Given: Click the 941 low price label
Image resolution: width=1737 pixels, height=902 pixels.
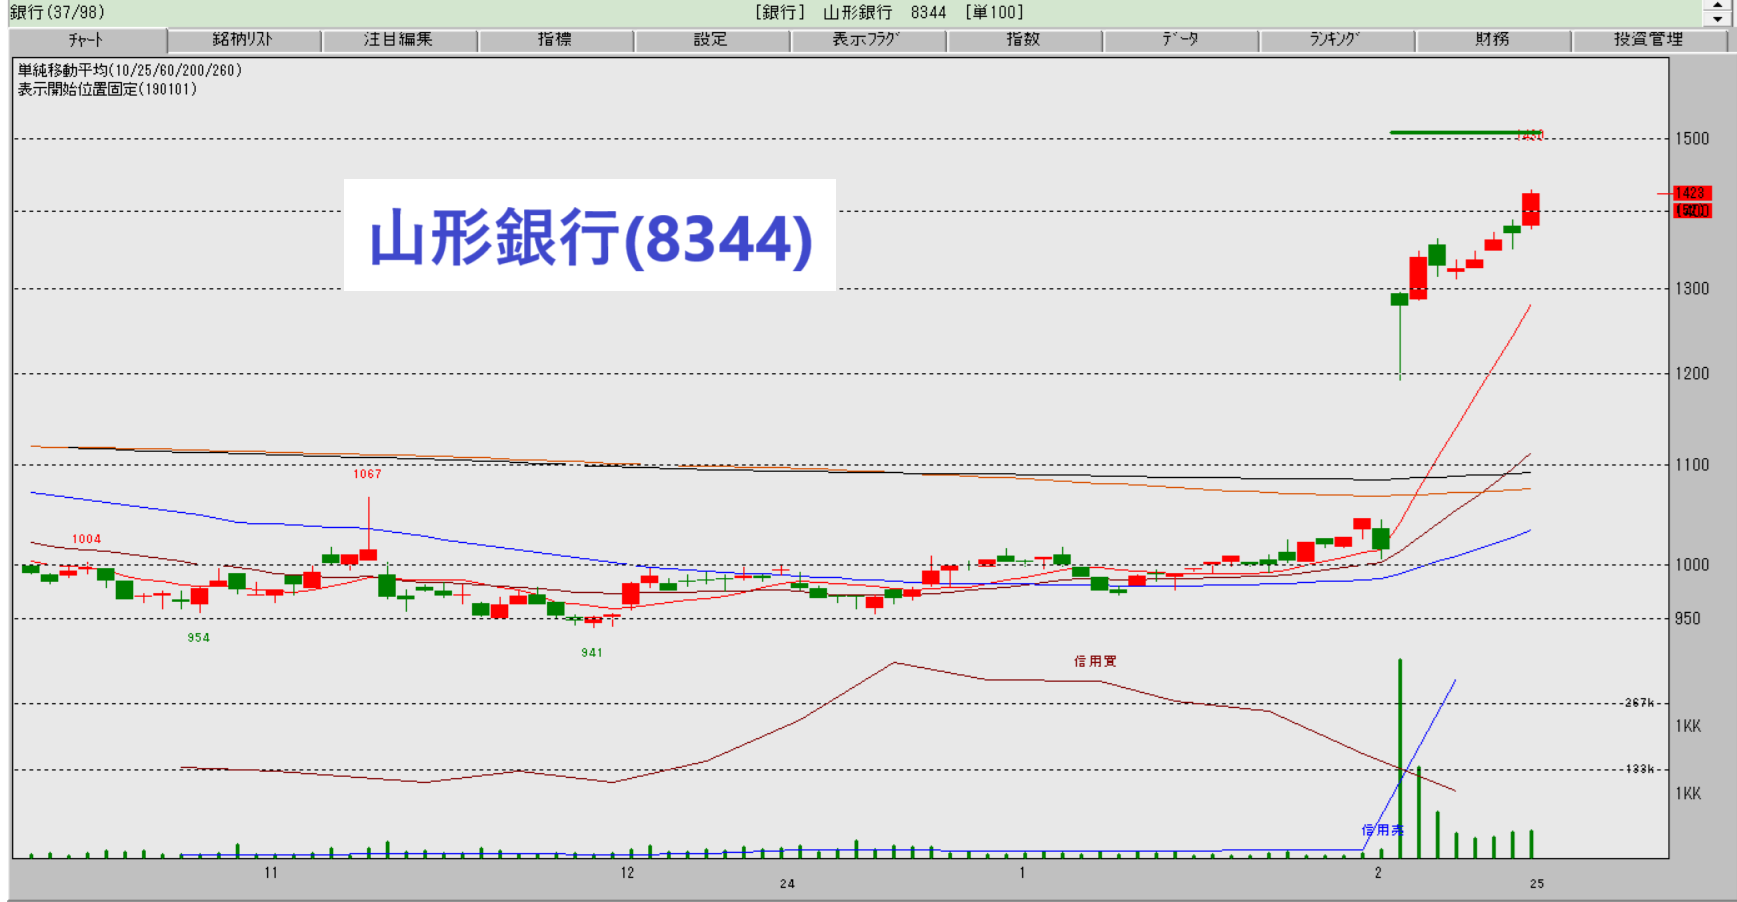Looking at the screenshot, I should click(592, 653).
